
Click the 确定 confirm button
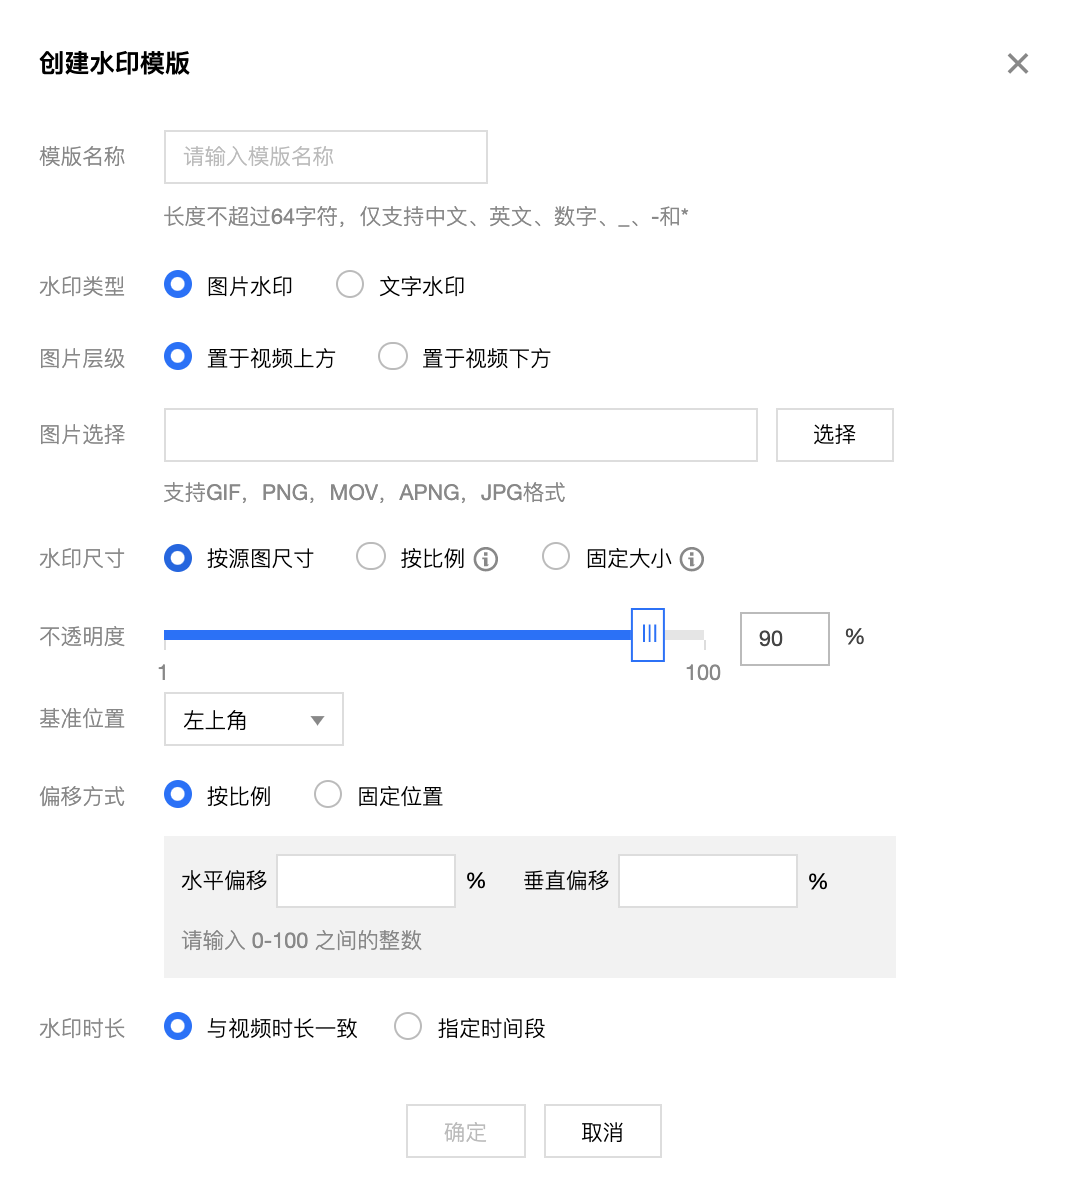(465, 1131)
